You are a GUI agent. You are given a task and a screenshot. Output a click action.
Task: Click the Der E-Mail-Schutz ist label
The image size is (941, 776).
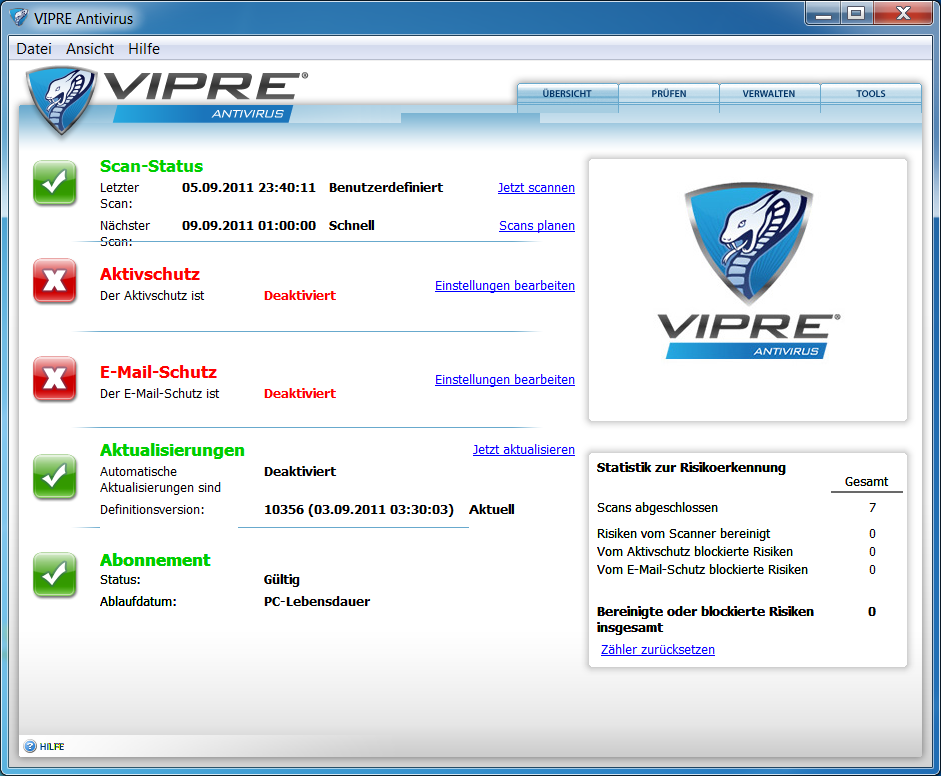(x=160, y=394)
